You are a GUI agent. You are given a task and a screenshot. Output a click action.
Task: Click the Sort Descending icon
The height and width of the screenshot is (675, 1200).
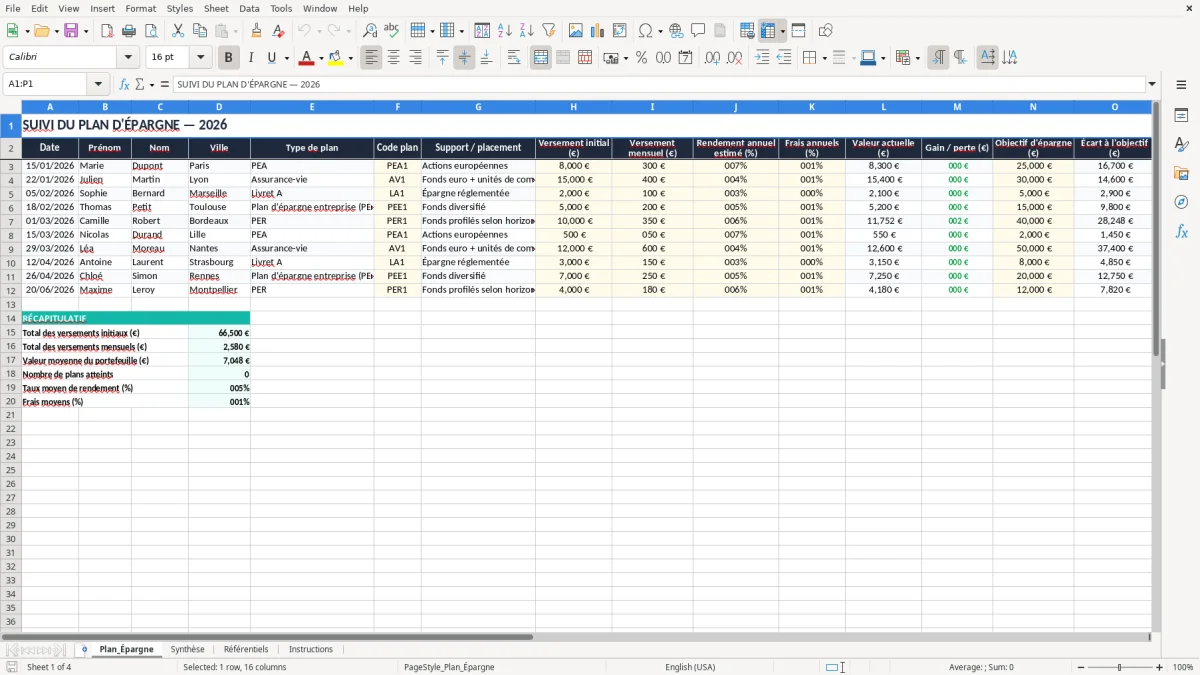527,31
